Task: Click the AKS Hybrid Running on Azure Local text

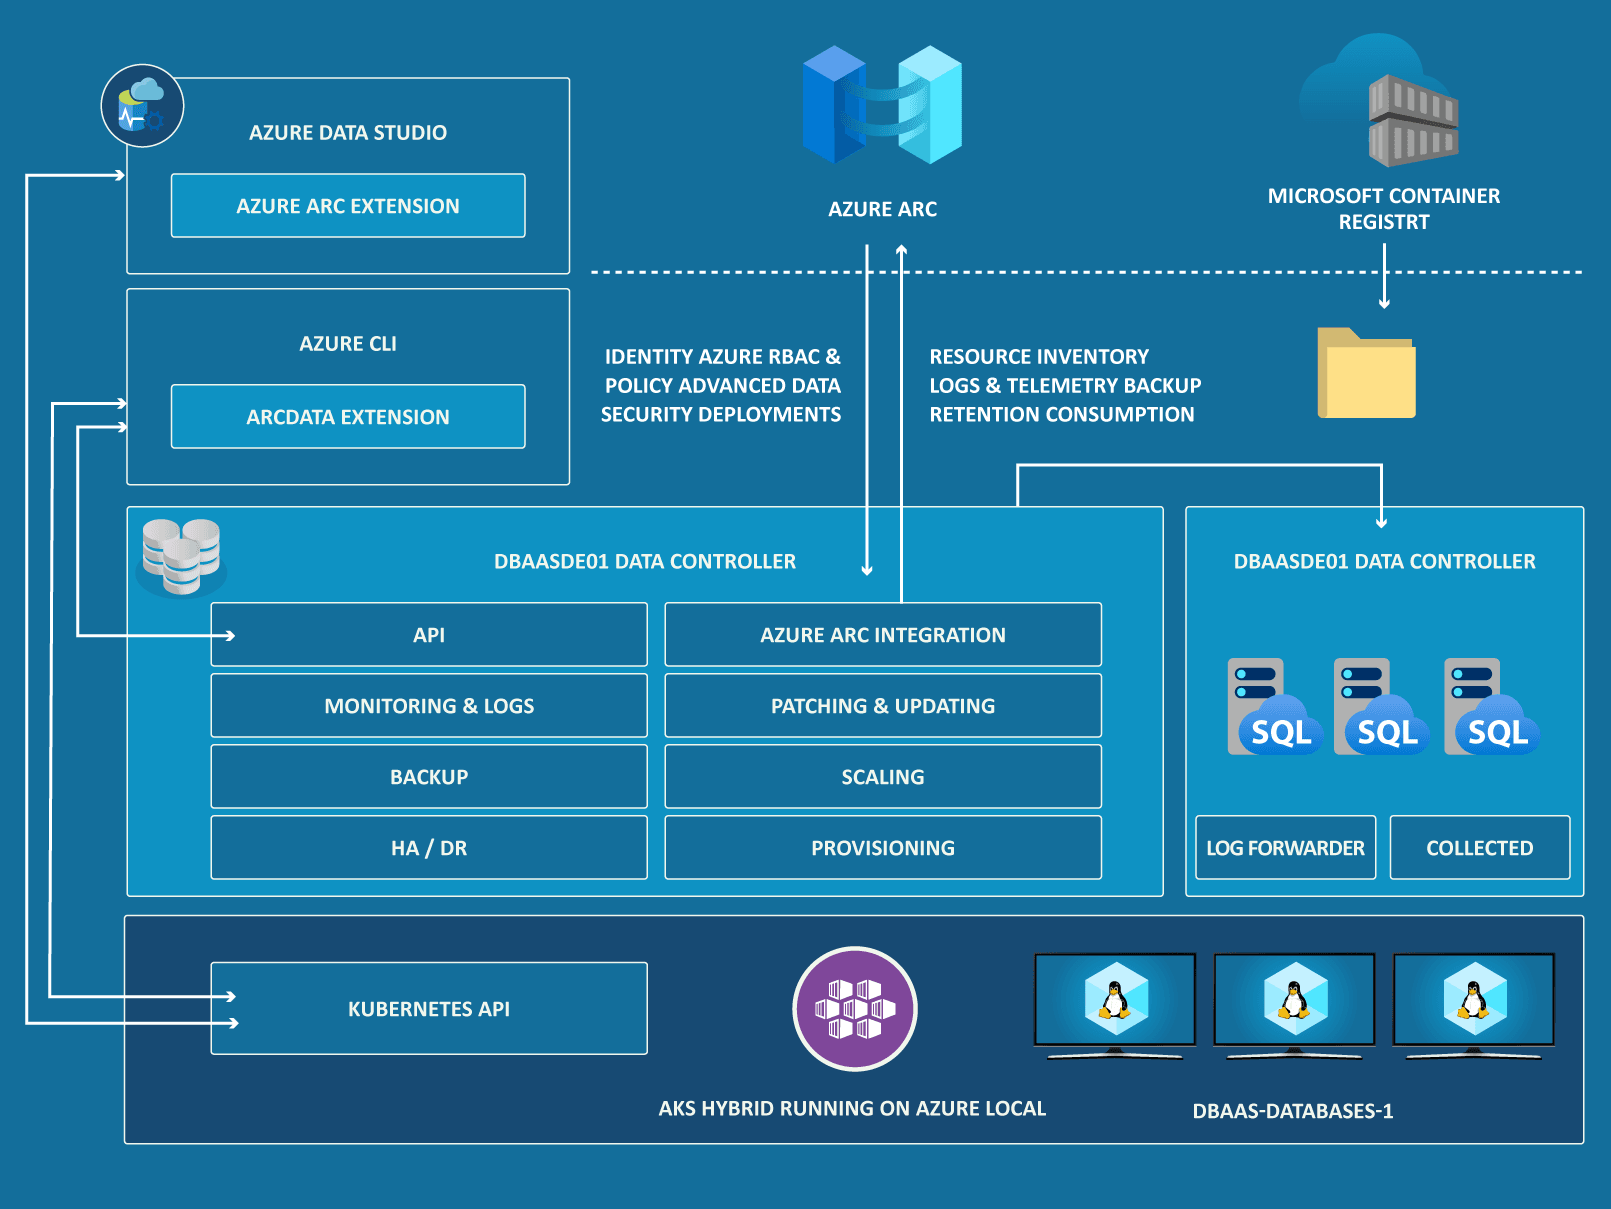Action: (x=852, y=1109)
